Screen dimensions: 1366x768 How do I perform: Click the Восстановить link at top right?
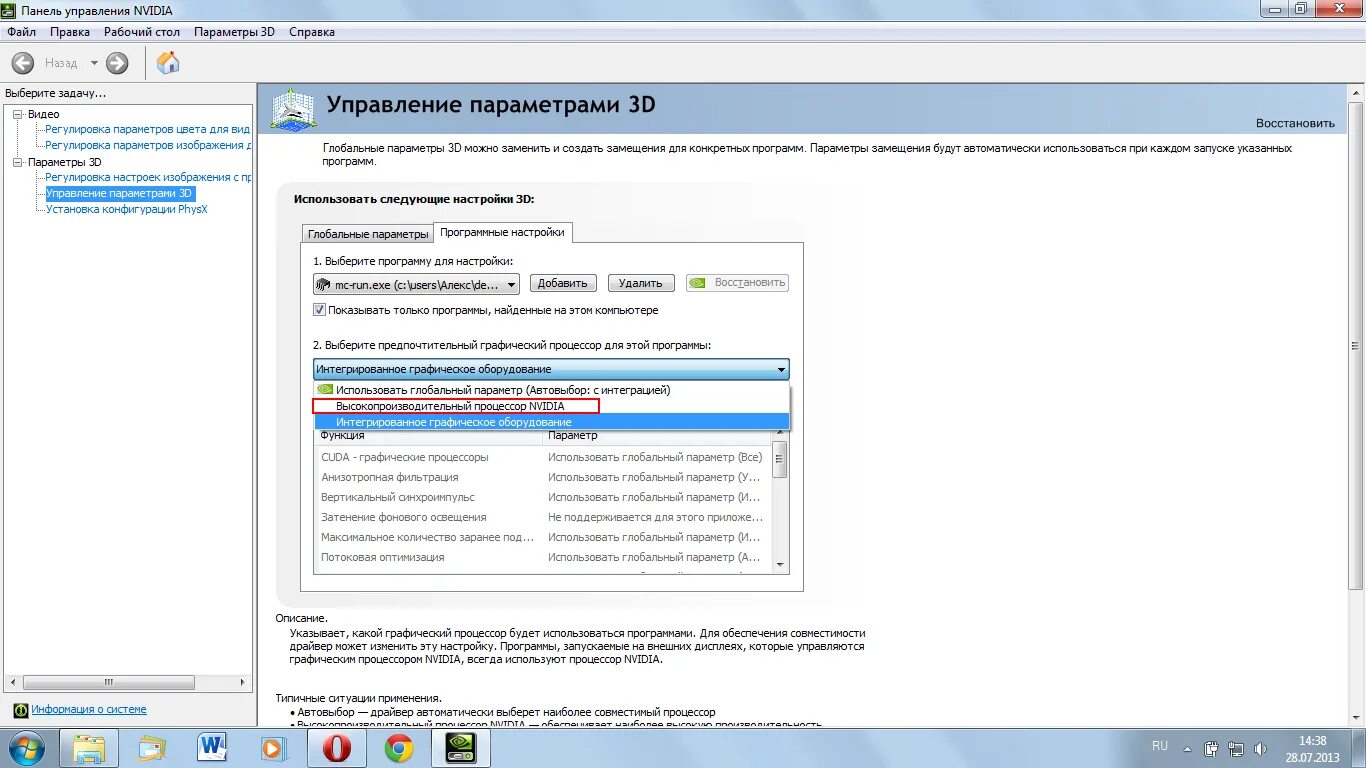1295,123
